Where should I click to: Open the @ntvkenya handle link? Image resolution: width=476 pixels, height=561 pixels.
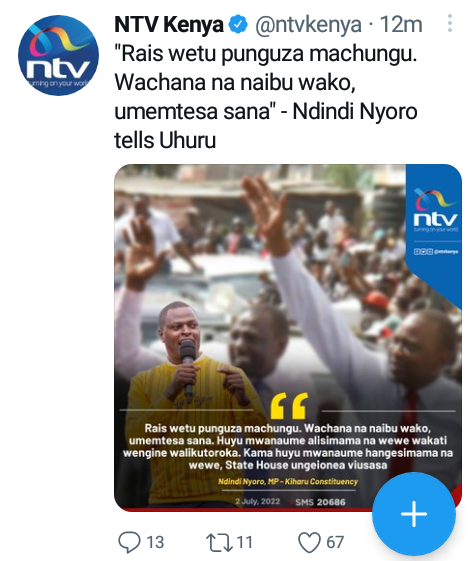tap(308, 25)
